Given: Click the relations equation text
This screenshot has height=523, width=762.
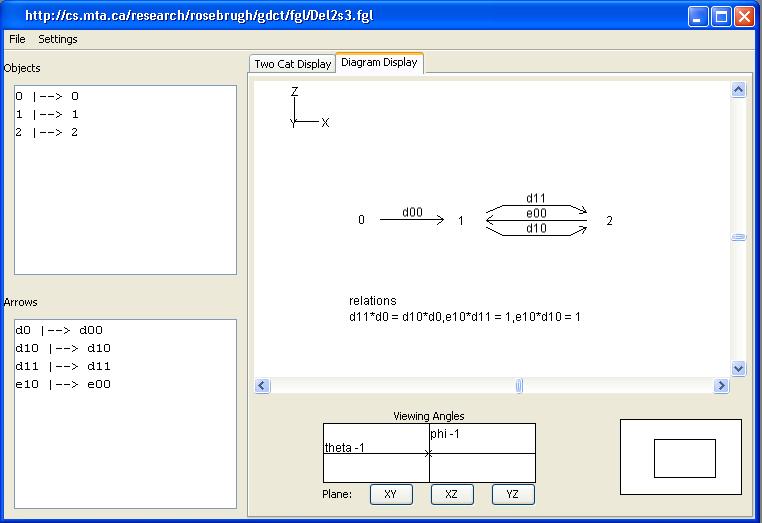Looking at the screenshot, I should (x=465, y=317).
